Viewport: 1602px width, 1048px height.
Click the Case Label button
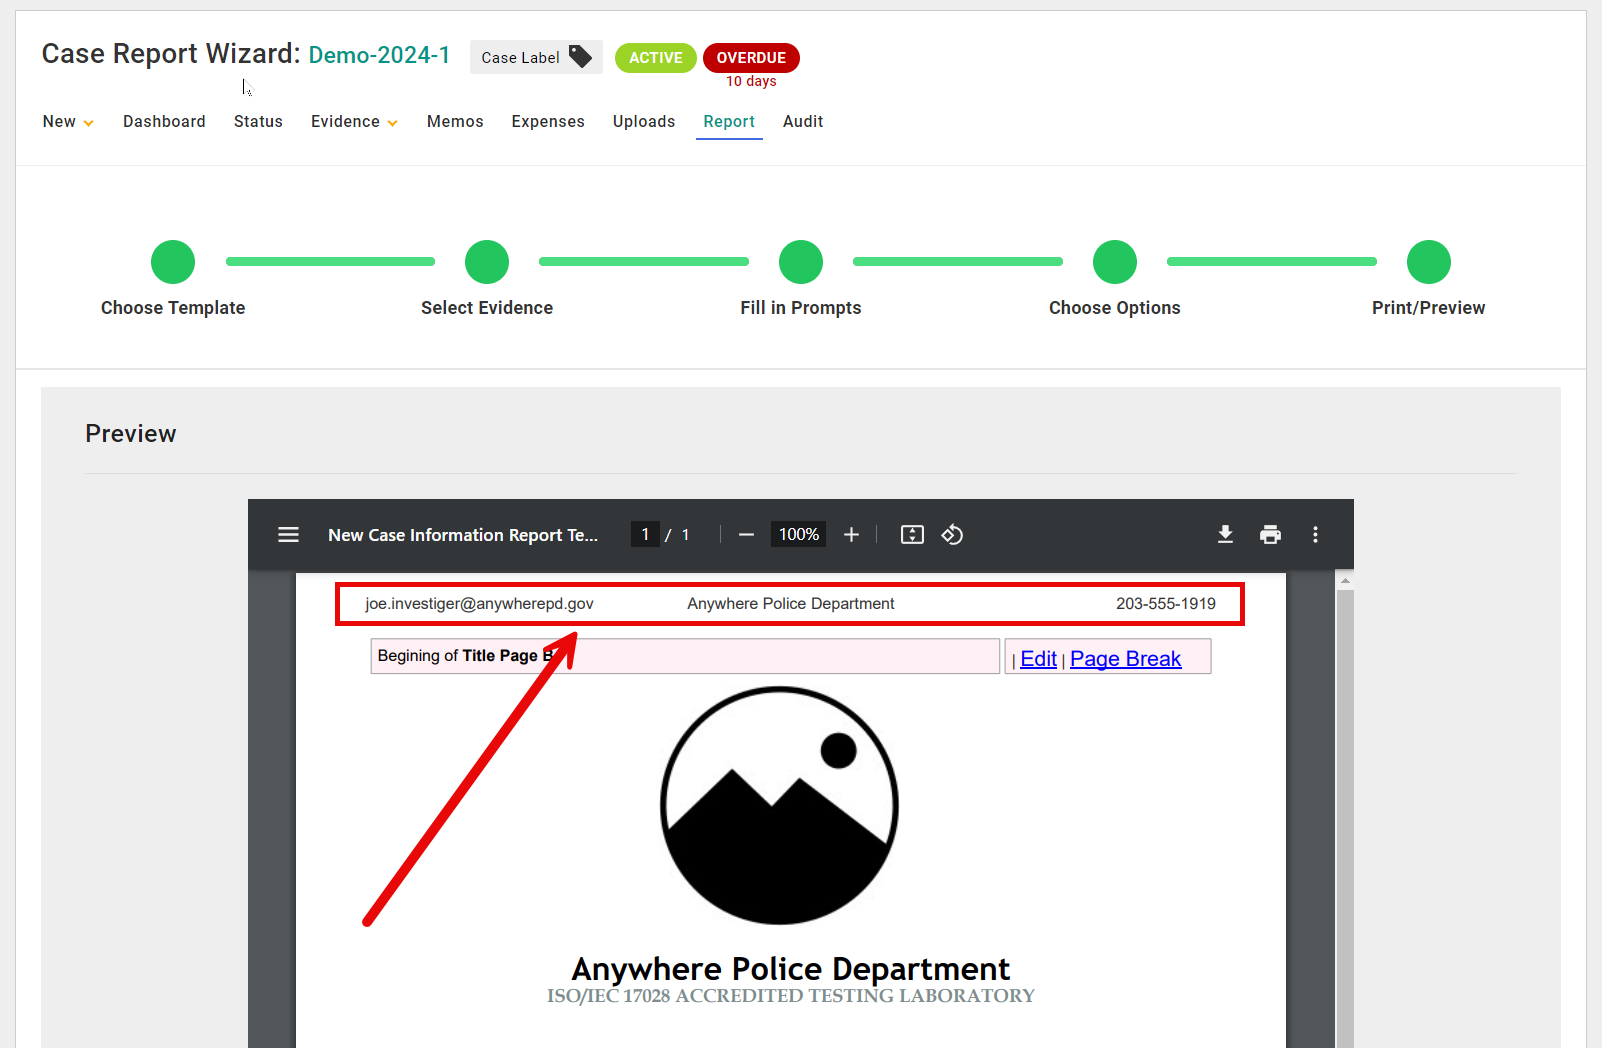click(x=536, y=57)
